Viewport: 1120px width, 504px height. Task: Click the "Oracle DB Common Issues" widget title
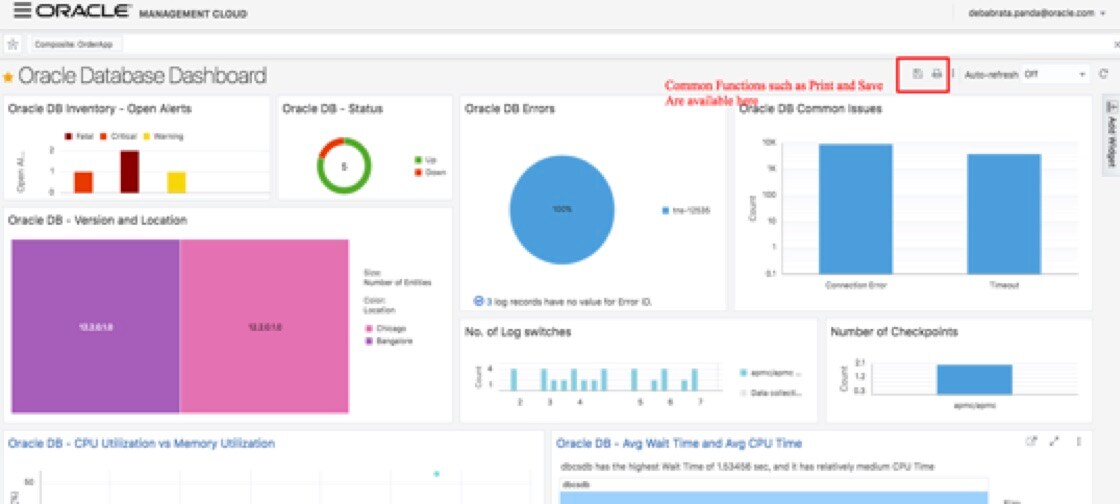tap(811, 109)
